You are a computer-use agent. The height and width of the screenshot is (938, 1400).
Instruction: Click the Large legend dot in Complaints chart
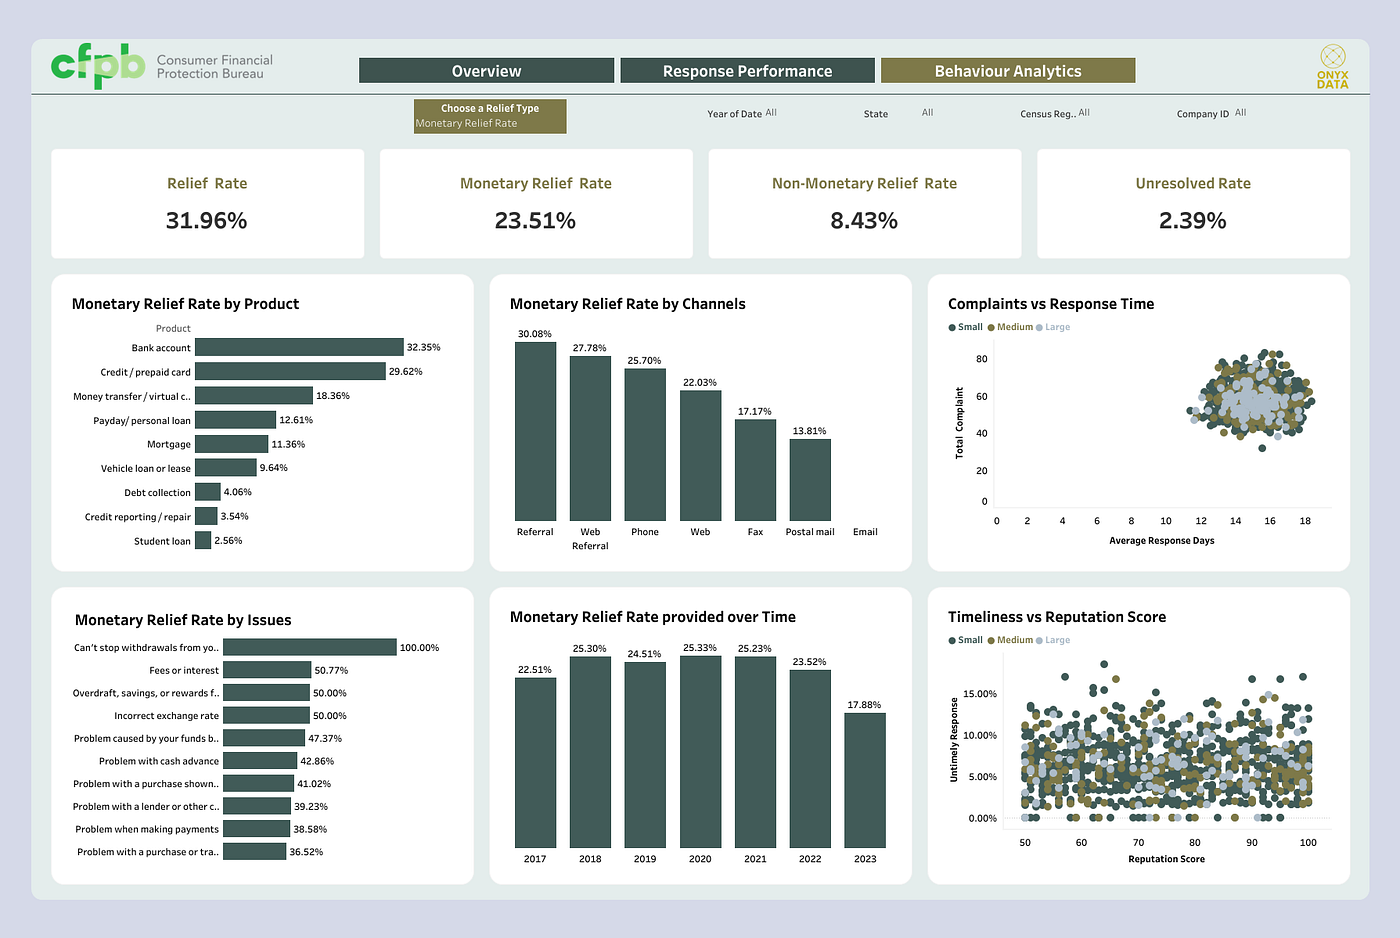[x=1039, y=328]
